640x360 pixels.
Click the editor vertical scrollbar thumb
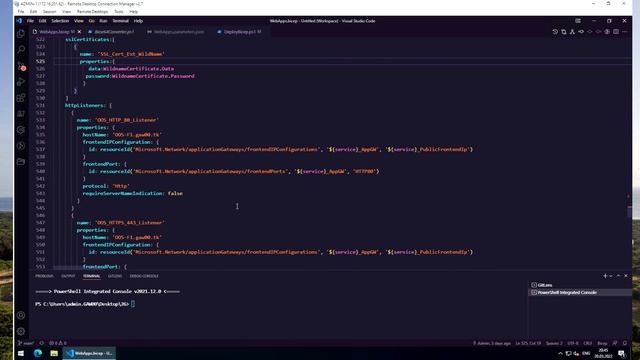tap(629, 211)
